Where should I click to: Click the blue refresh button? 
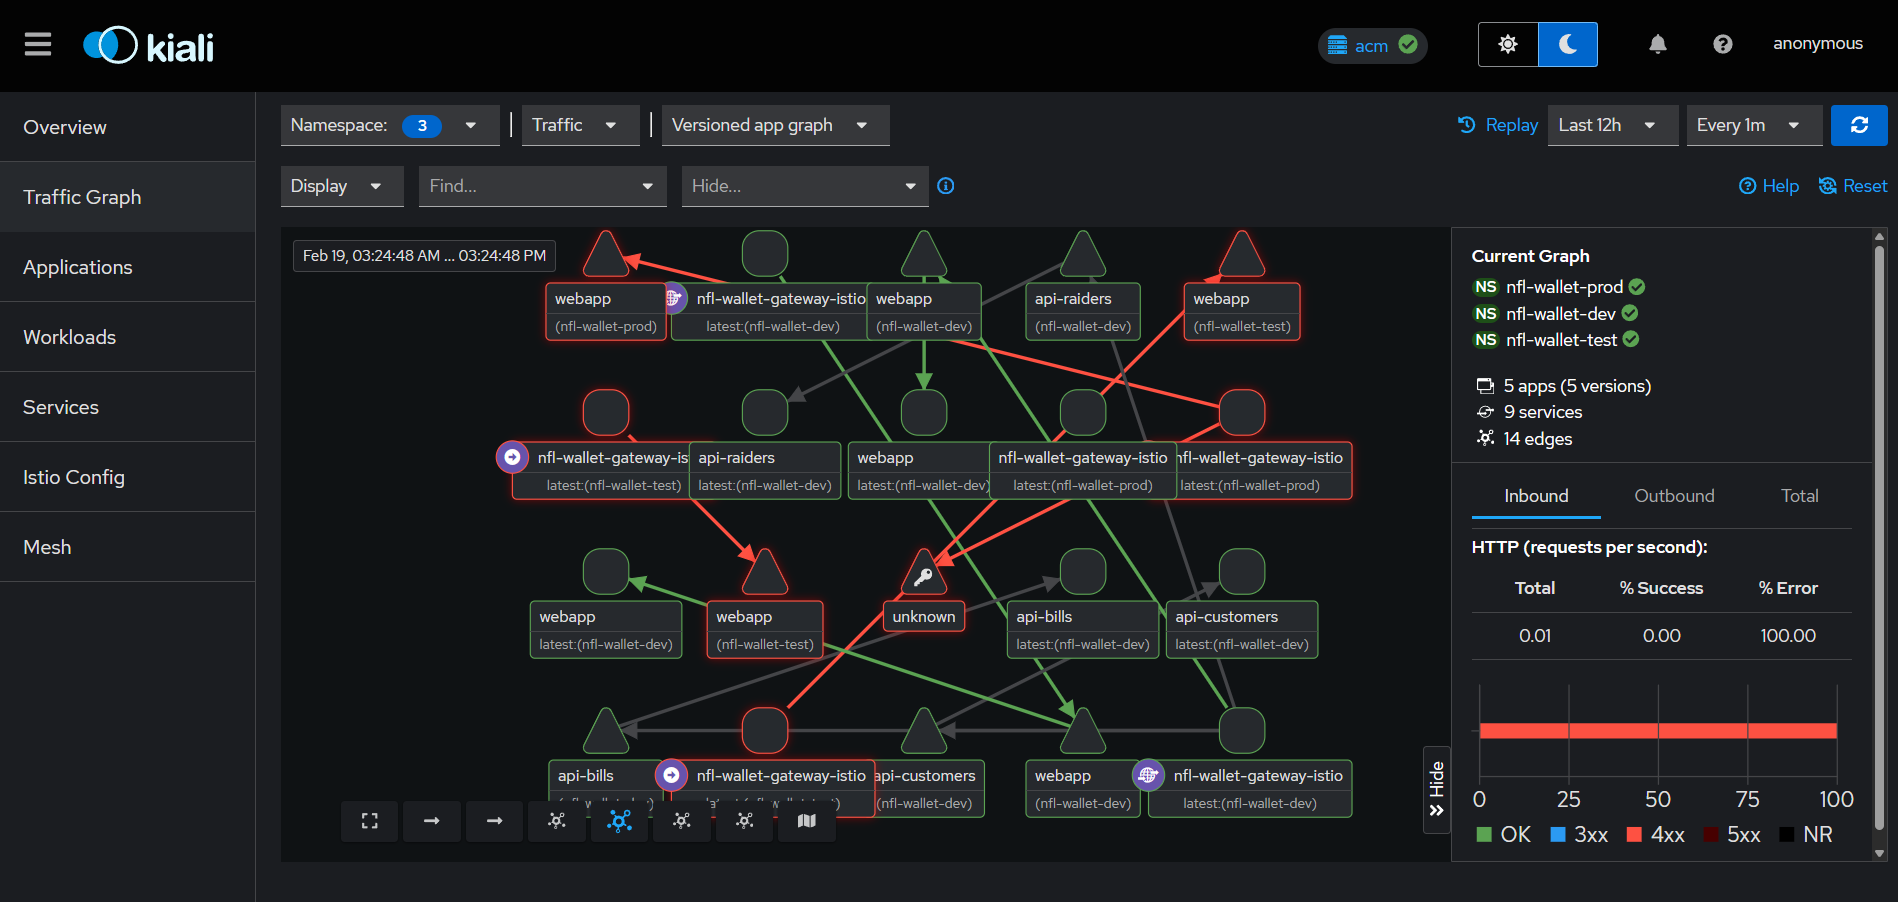point(1859,125)
